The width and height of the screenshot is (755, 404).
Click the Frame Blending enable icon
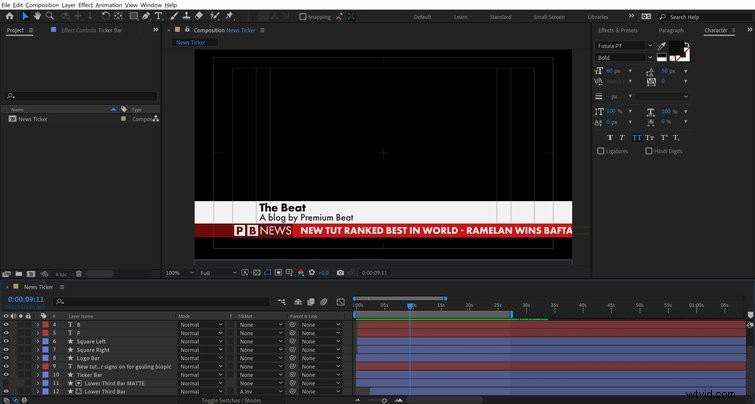pos(311,302)
